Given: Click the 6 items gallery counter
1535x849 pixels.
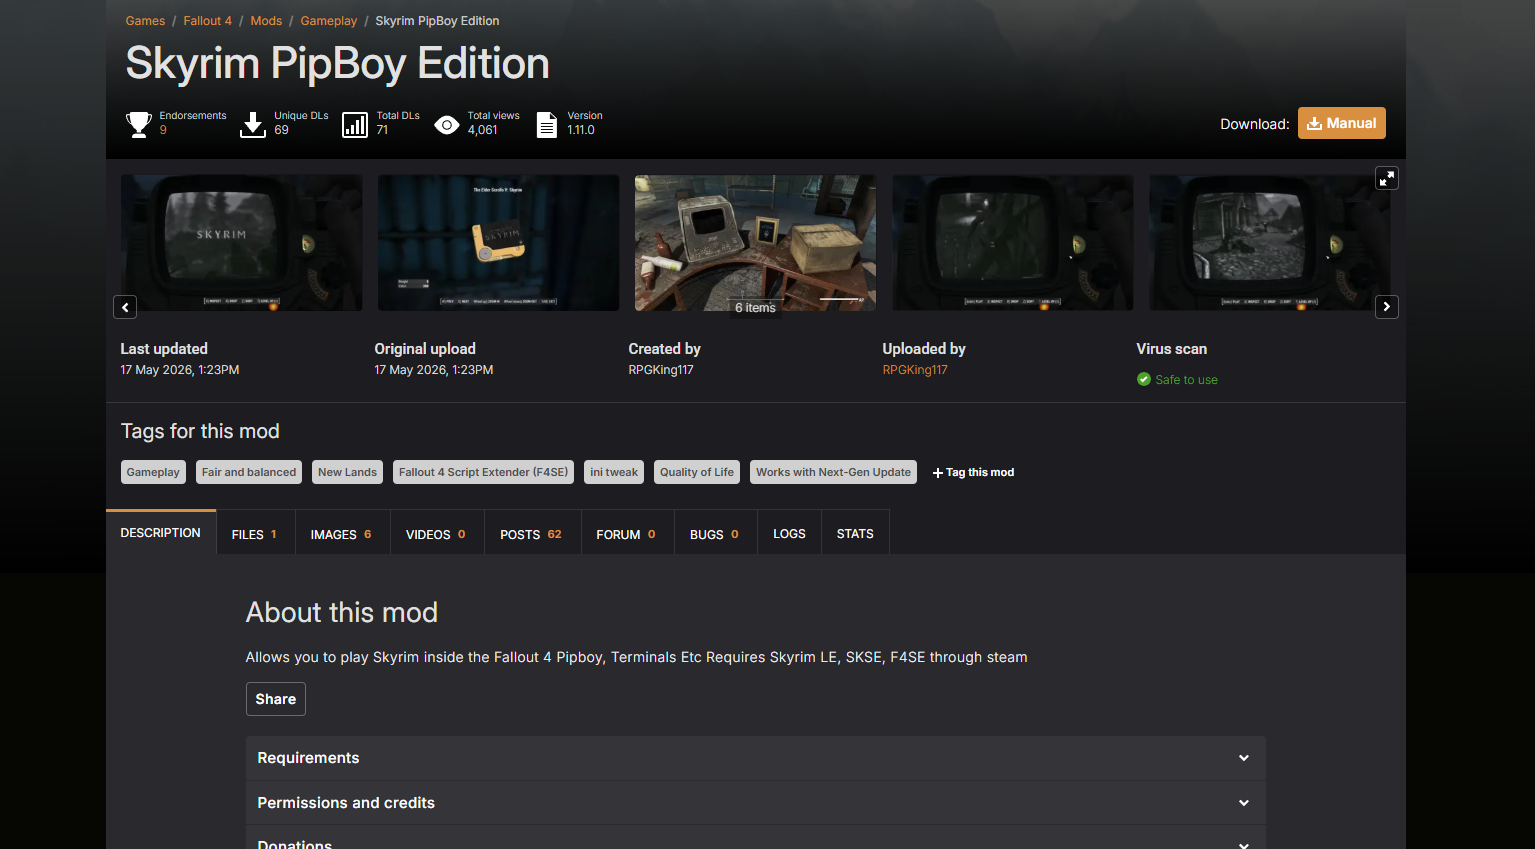Looking at the screenshot, I should (755, 308).
